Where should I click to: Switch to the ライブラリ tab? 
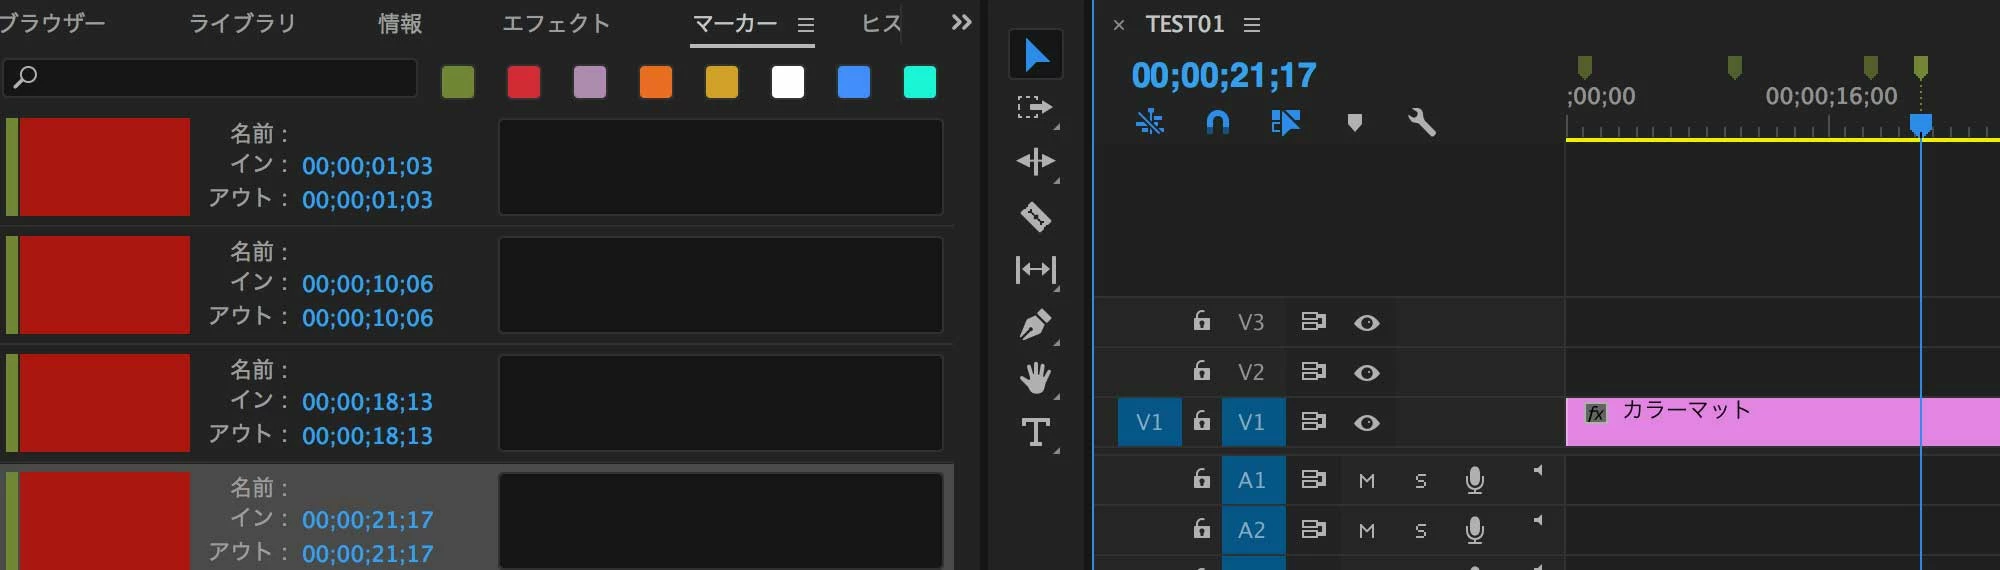pos(243,23)
